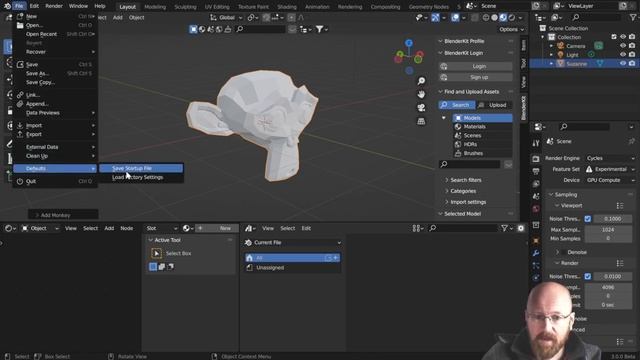Open the Current File library dropdown

[x=293, y=242]
